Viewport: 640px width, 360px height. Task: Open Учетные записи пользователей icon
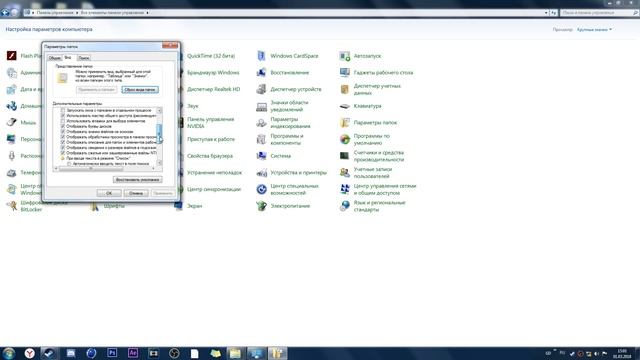(x=345, y=173)
